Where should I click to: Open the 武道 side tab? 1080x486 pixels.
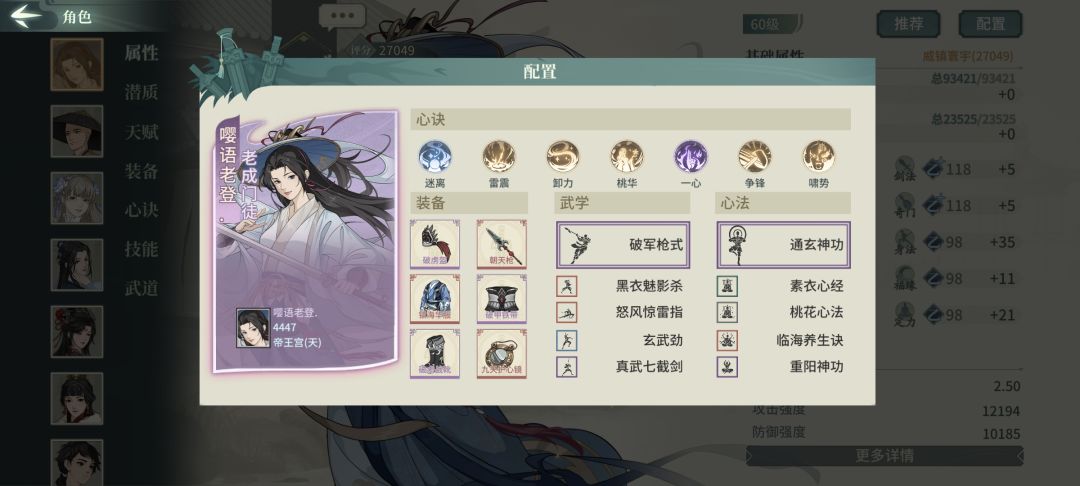(x=141, y=288)
